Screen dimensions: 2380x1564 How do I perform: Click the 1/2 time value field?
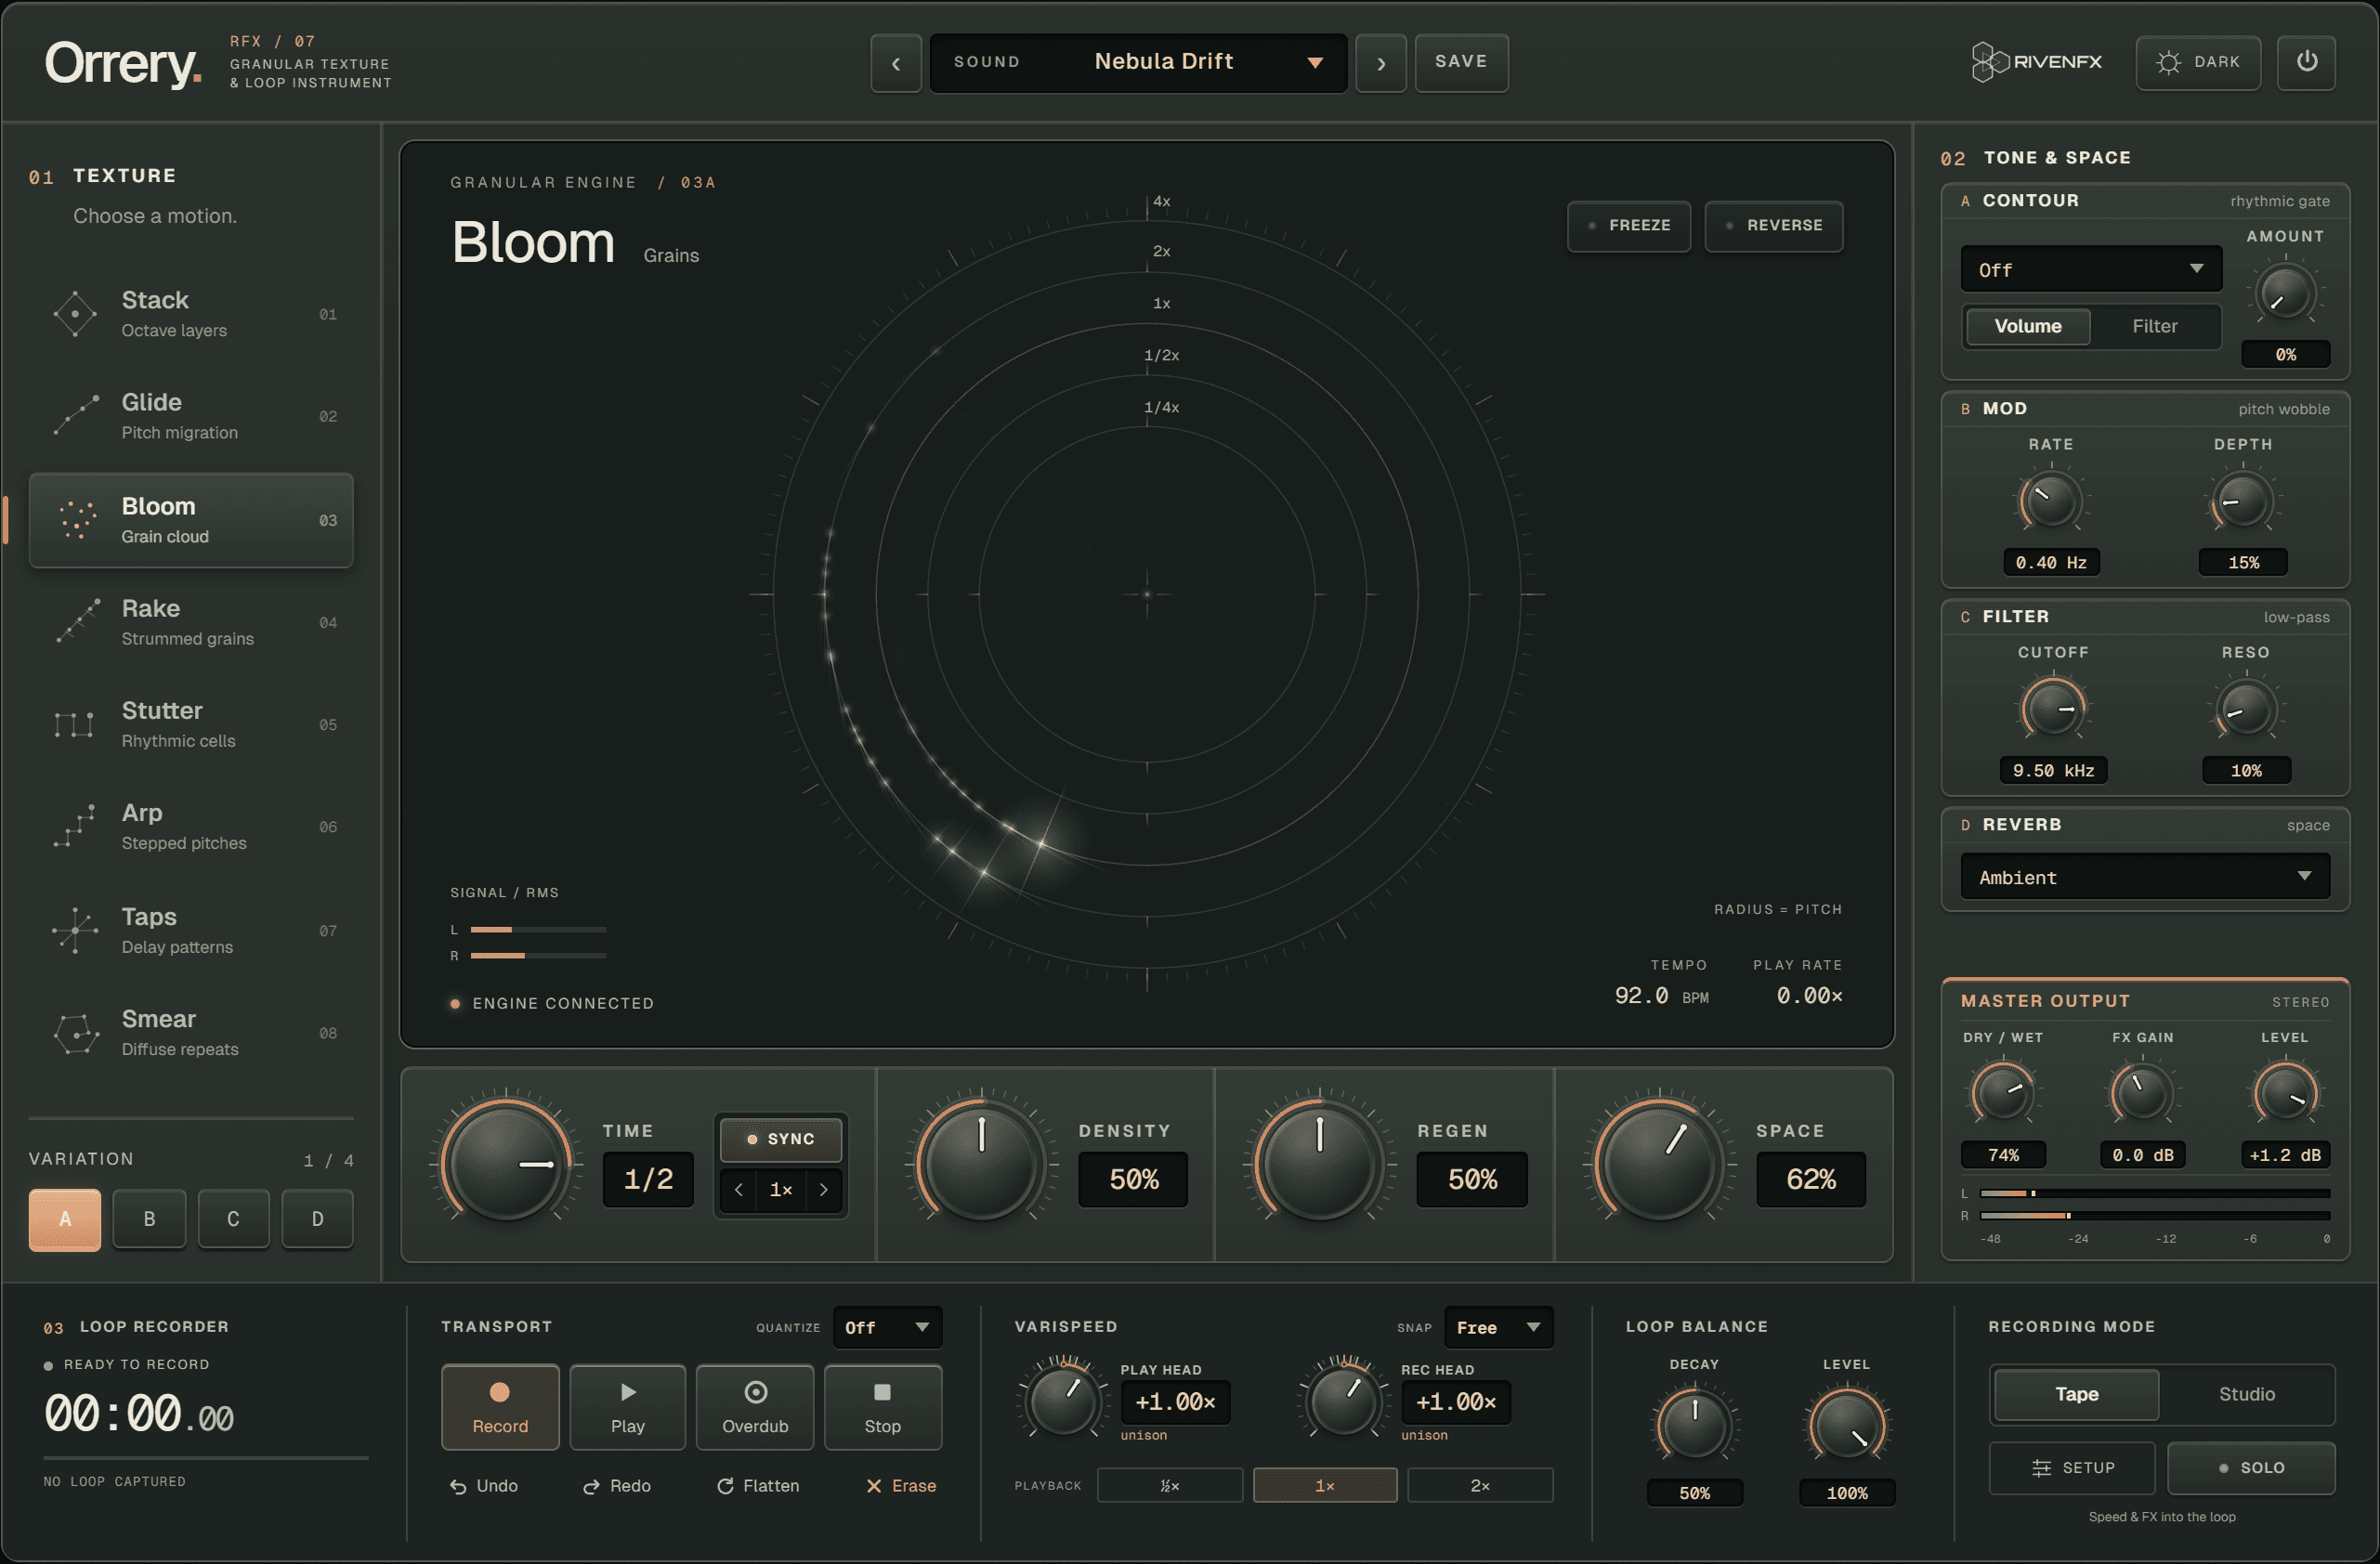coord(648,1180)
